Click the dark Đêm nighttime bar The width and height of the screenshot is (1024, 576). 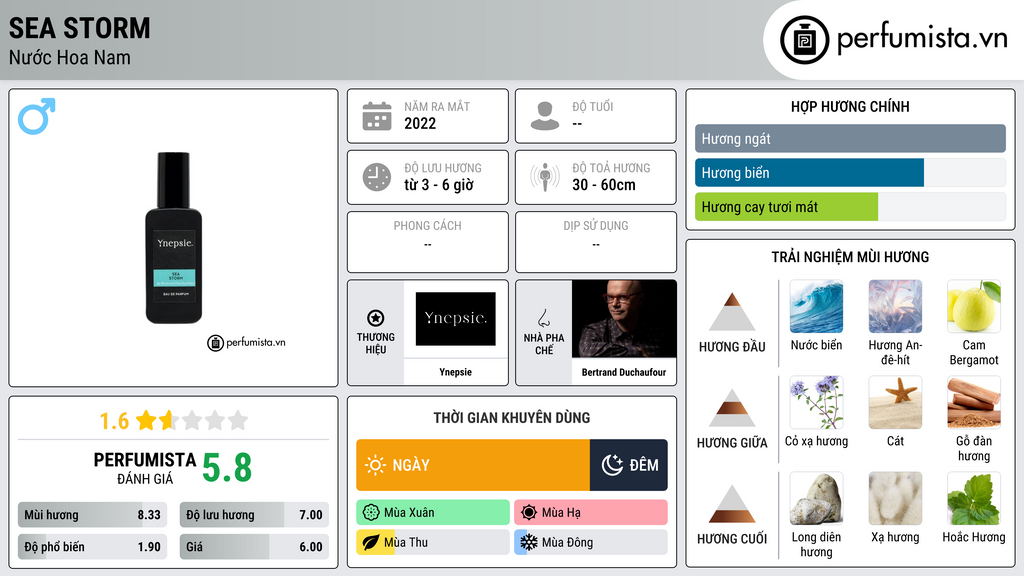point(629,465)
